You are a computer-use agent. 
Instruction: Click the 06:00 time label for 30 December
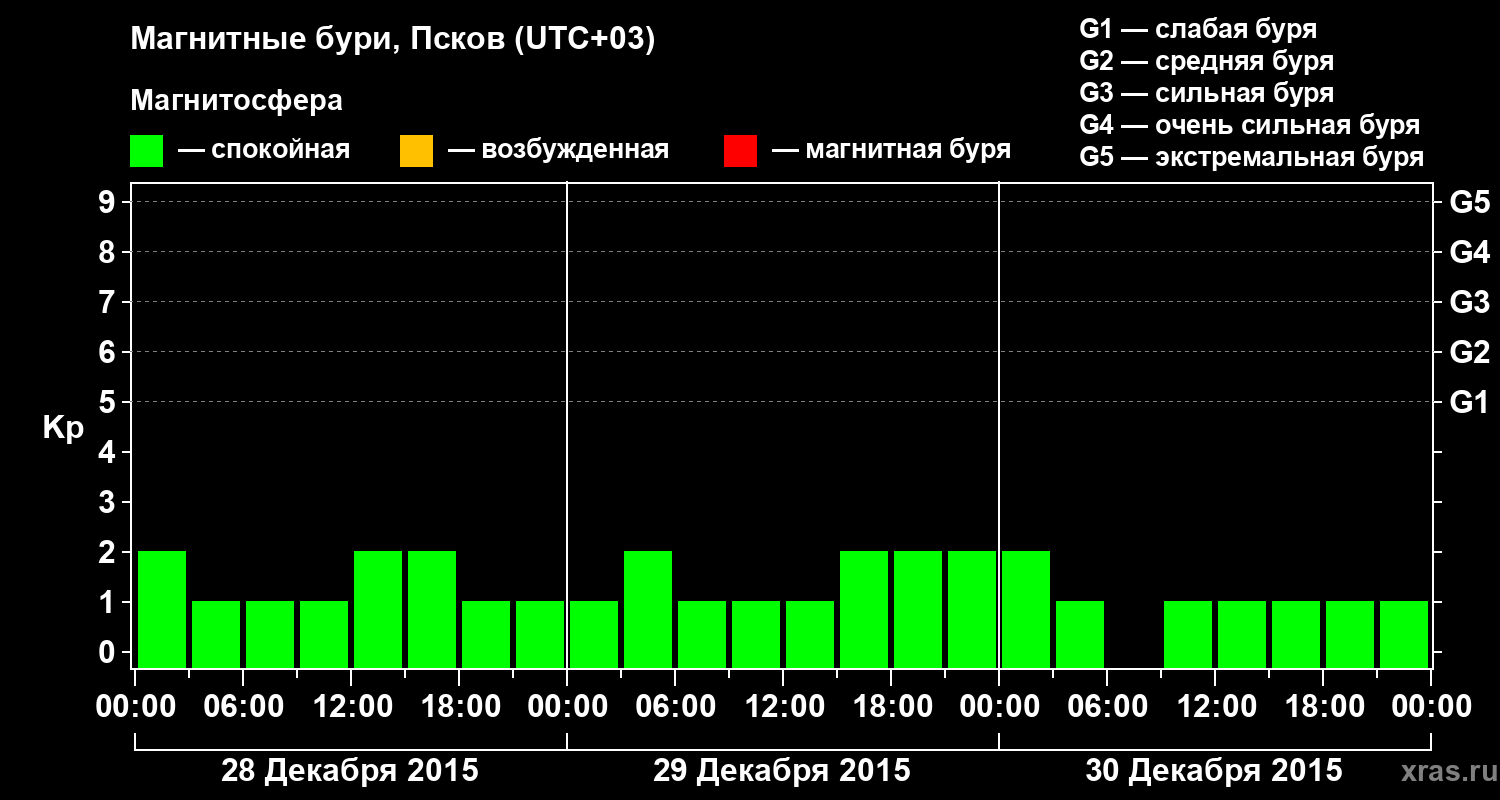(1107, 707)
